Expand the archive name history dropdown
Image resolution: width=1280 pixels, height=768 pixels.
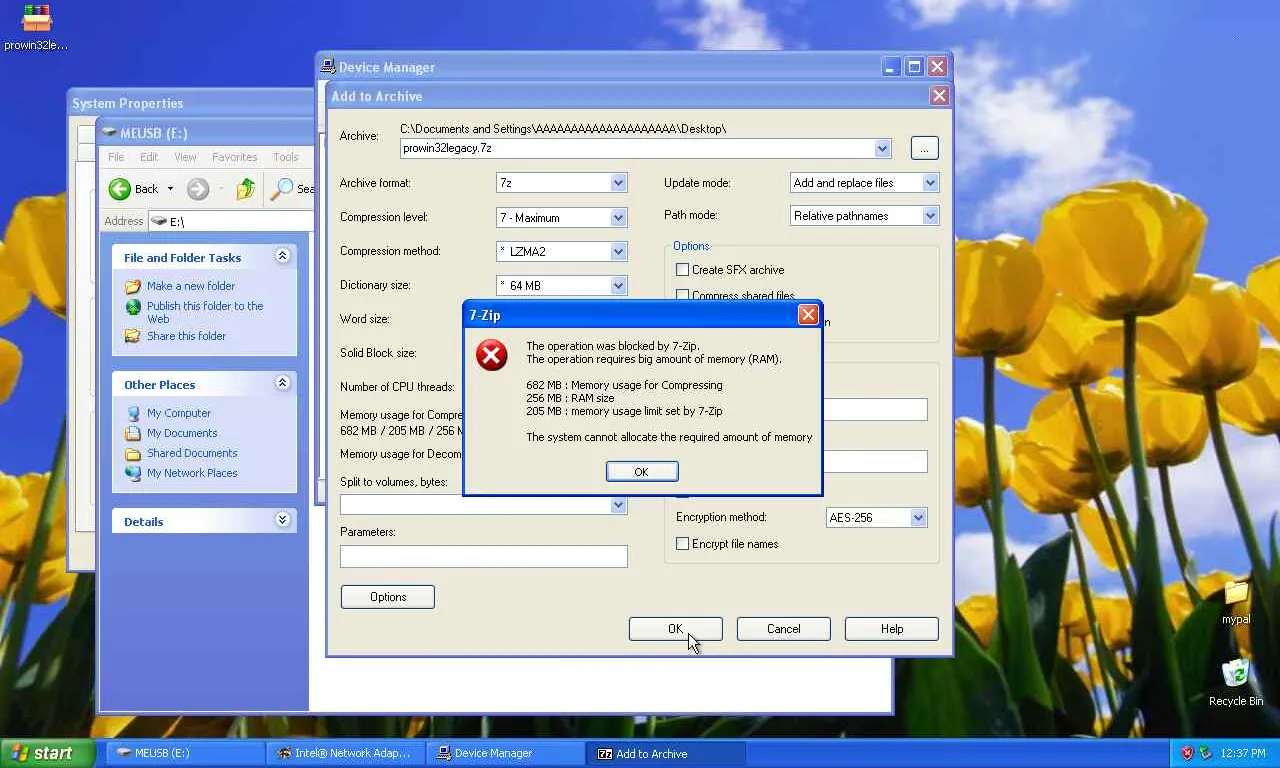[882, 148]
